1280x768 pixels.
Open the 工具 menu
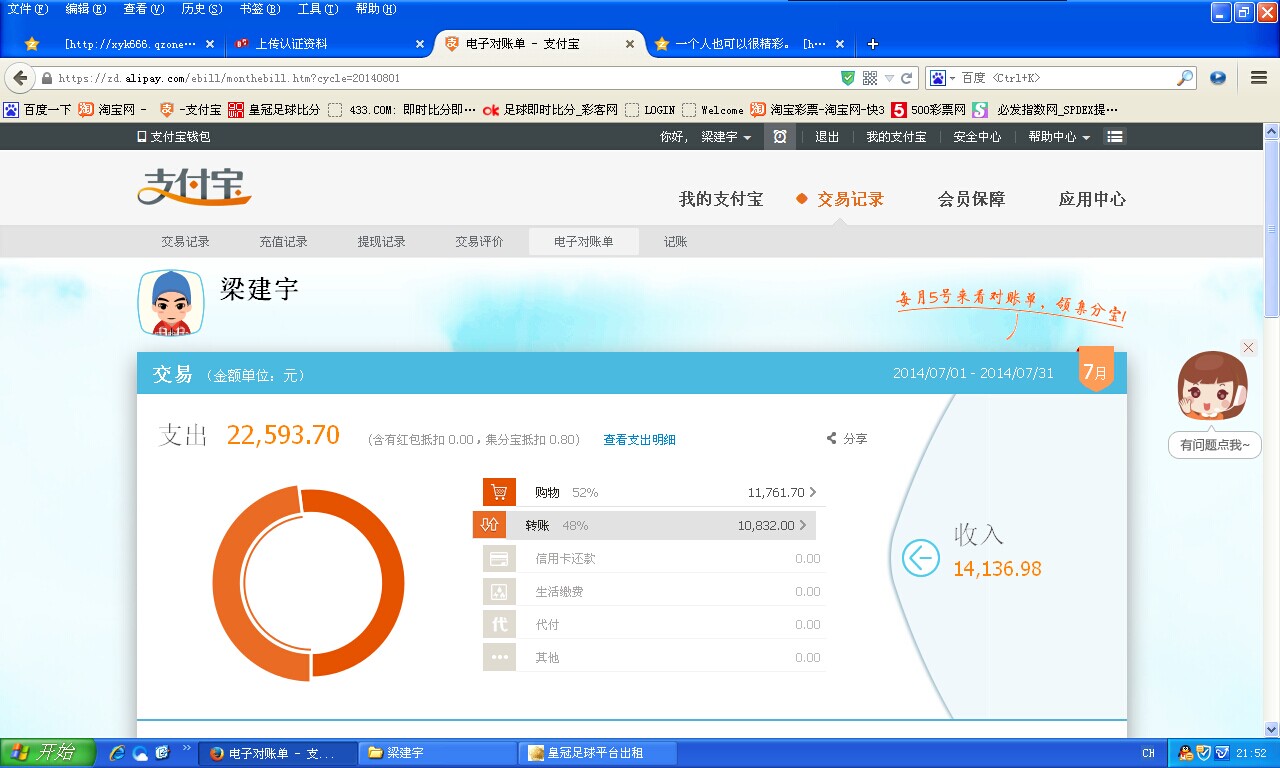click(x=318, y=9)
